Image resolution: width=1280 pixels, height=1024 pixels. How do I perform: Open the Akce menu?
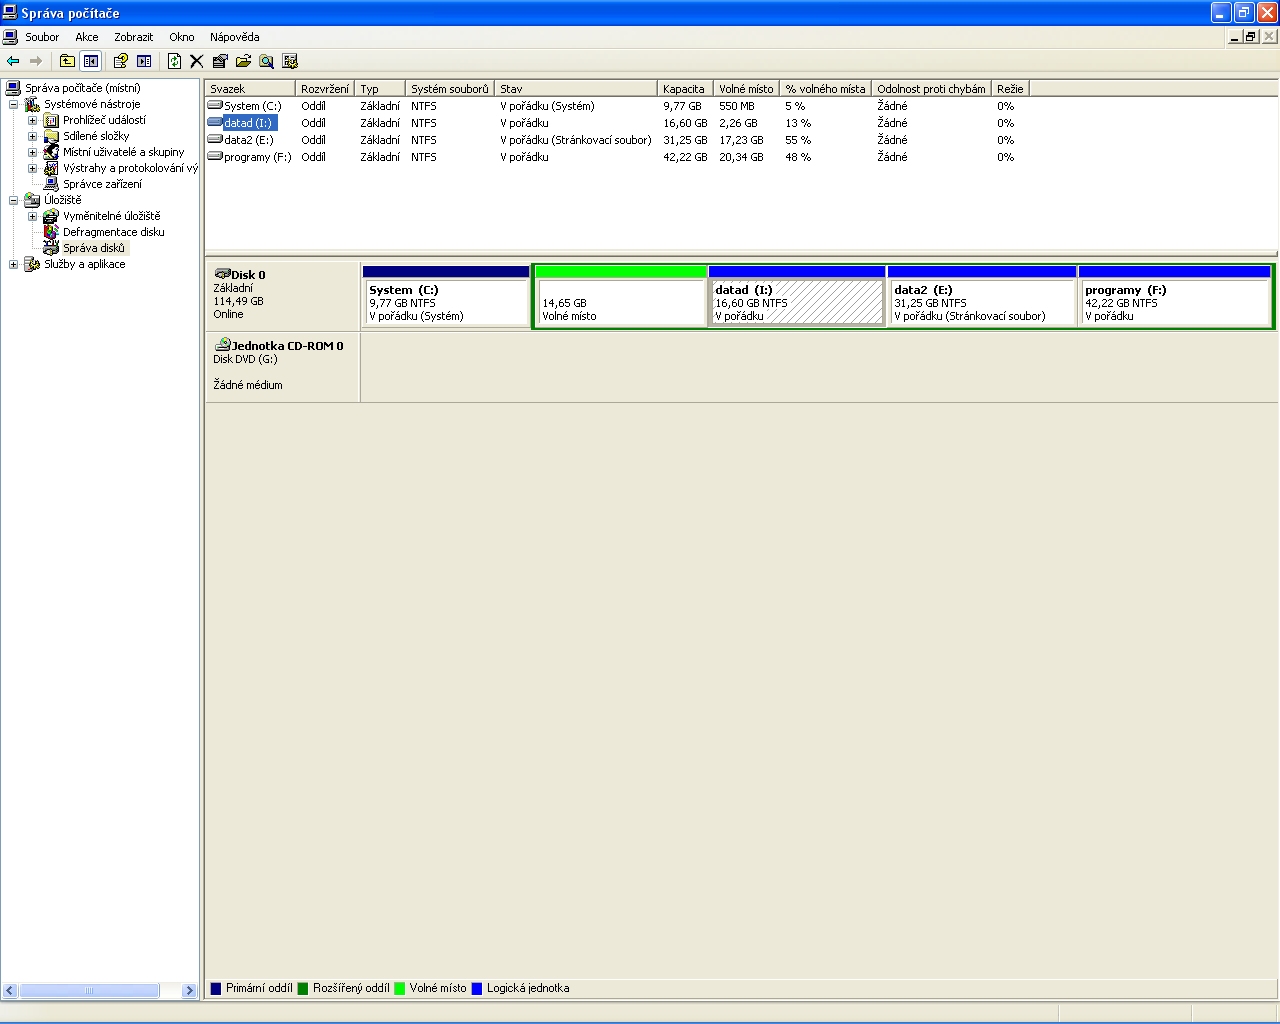[x=87, y=37]
